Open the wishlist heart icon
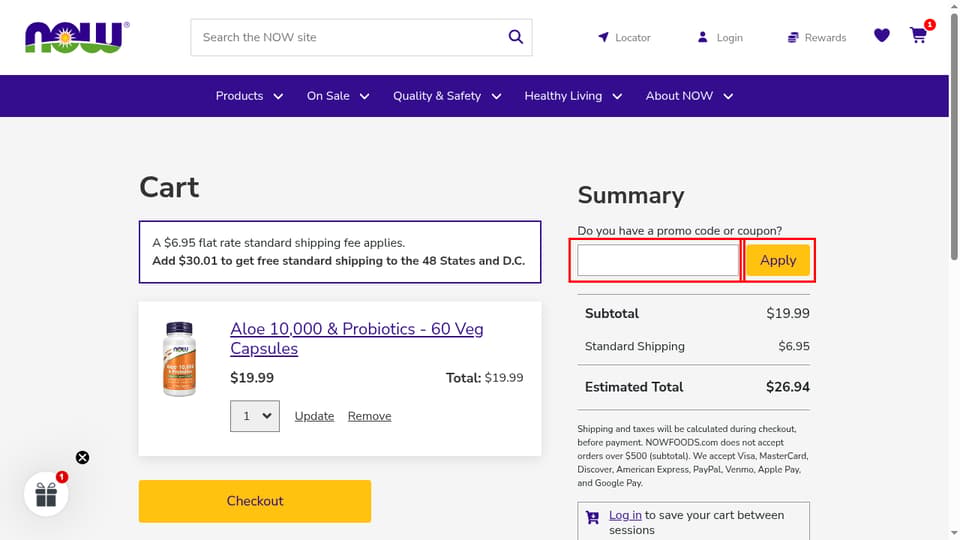 pos(882,36)
